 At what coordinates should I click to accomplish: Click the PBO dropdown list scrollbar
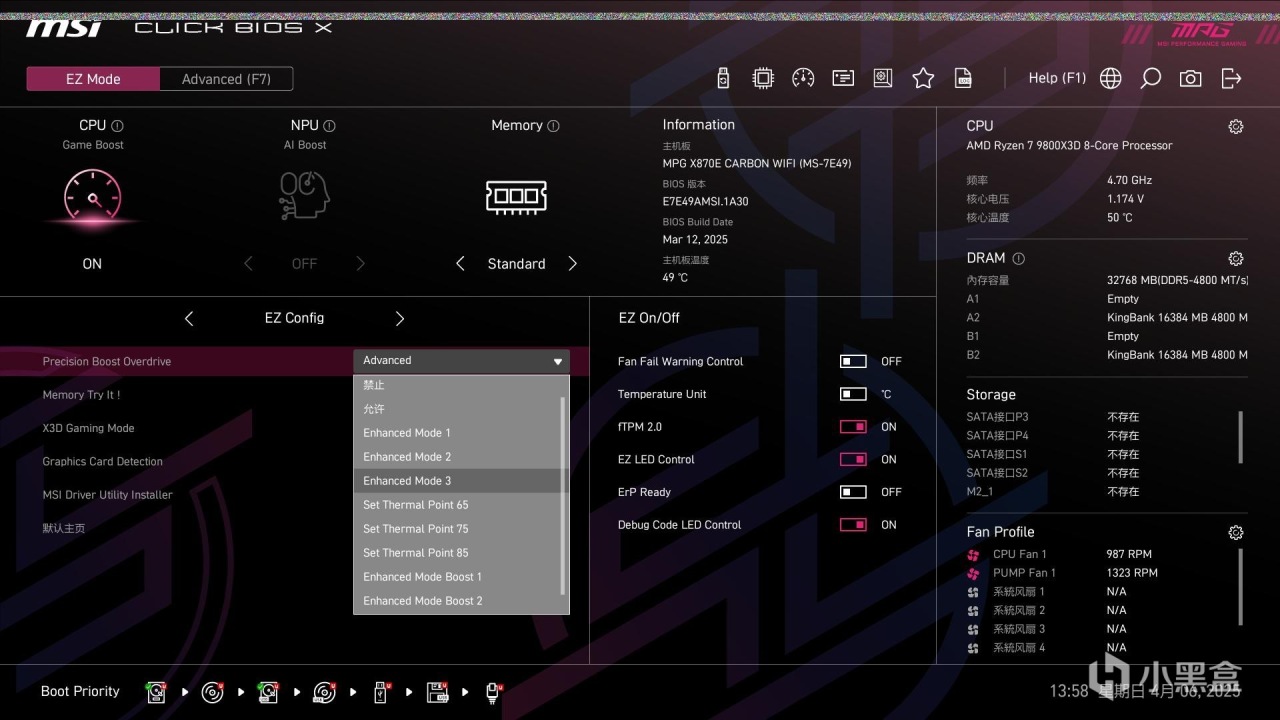[x=564, y=495]
